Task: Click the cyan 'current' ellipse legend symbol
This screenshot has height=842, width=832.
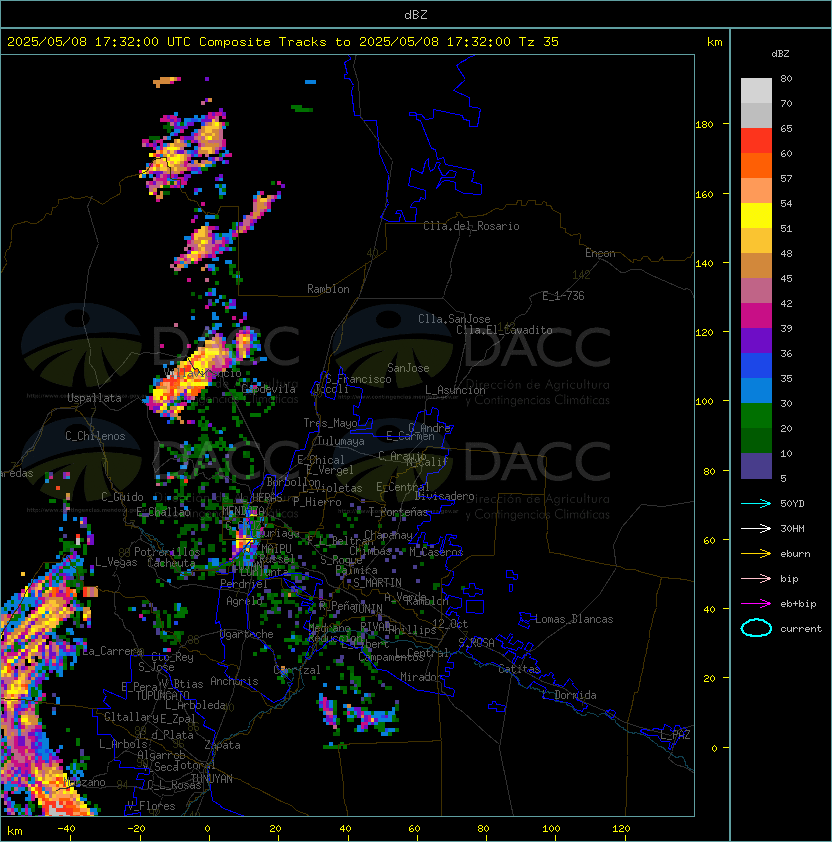Action: 756,628
